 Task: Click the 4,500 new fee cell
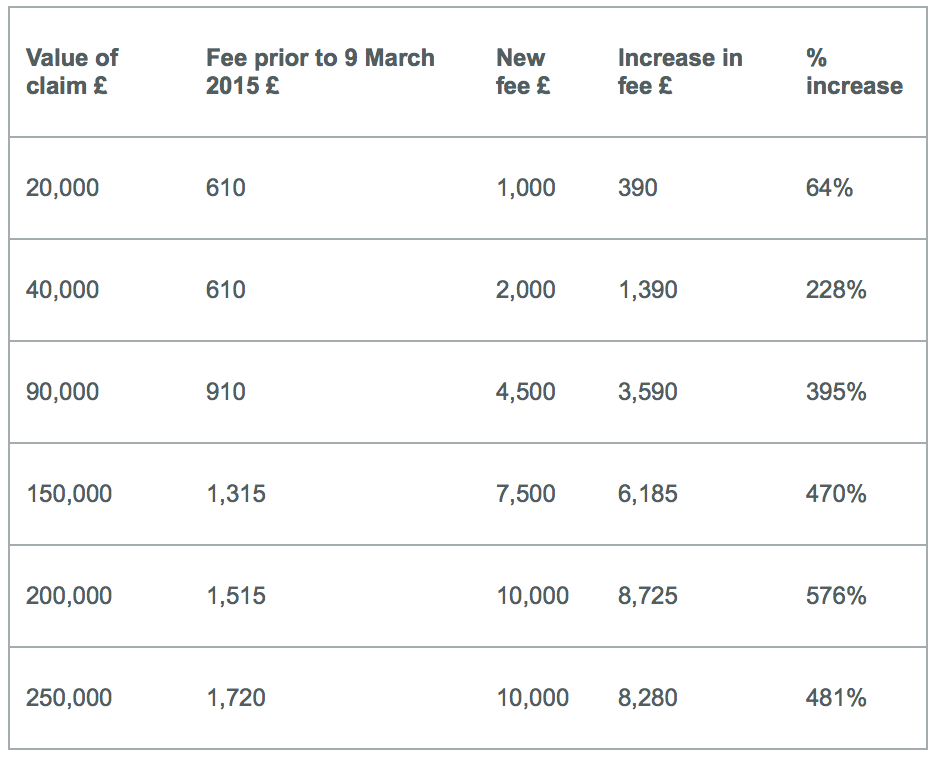click(526, 391)
